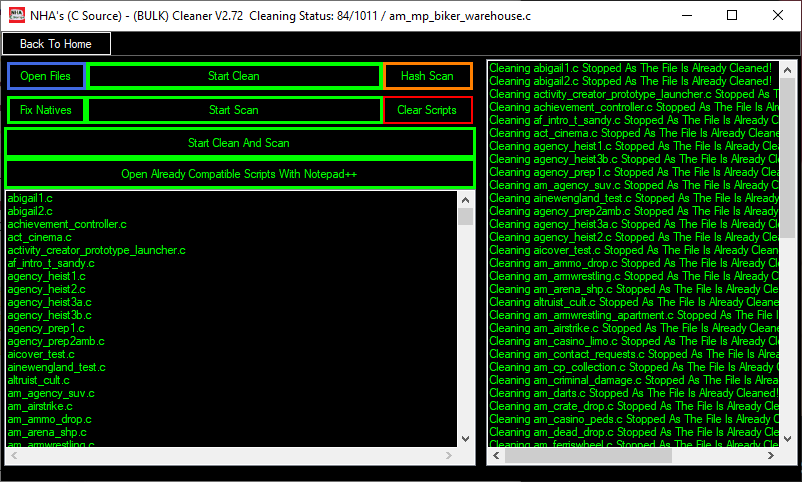Click log panel horizontal scroll right arrow

(771, 455)
